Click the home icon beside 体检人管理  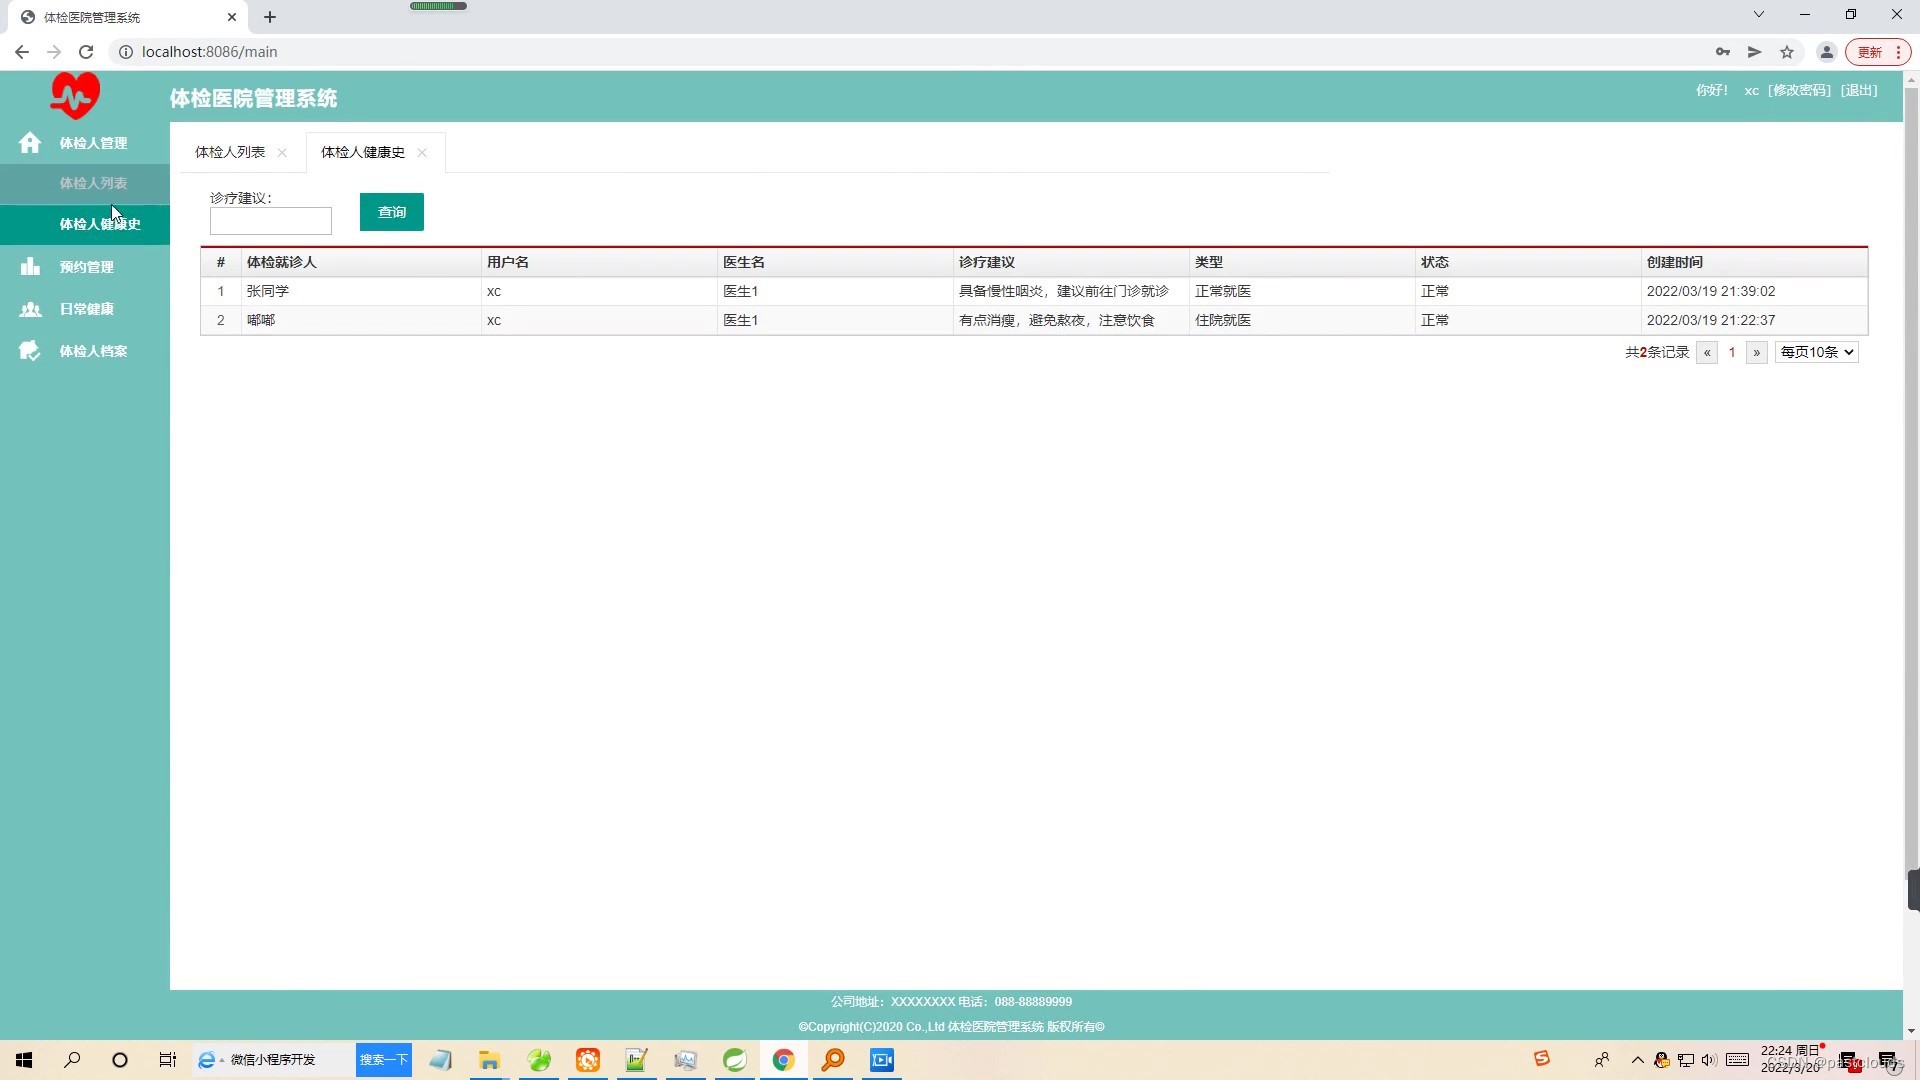[x=30, y=143]
